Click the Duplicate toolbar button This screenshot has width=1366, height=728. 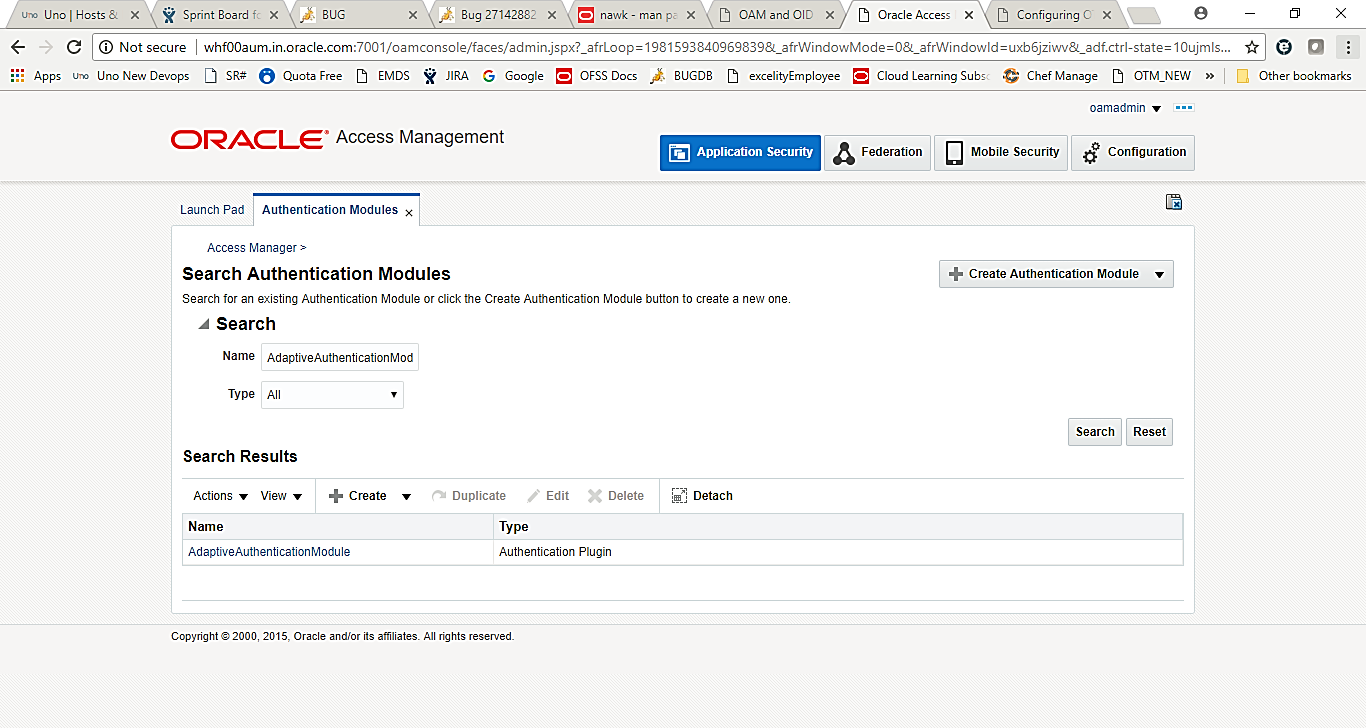click(x=469, y=496)
